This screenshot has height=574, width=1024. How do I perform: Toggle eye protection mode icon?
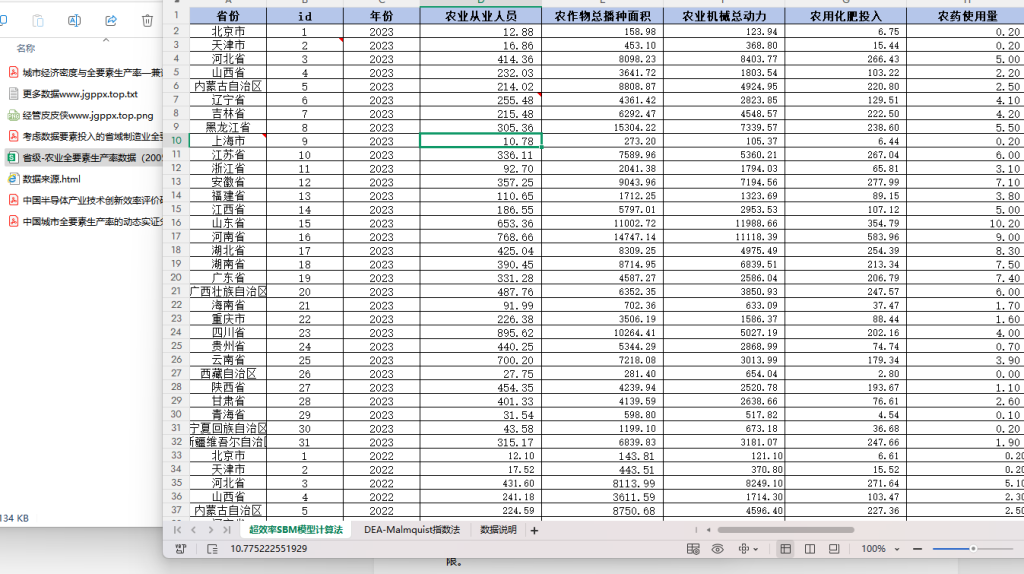pos(718,549)
